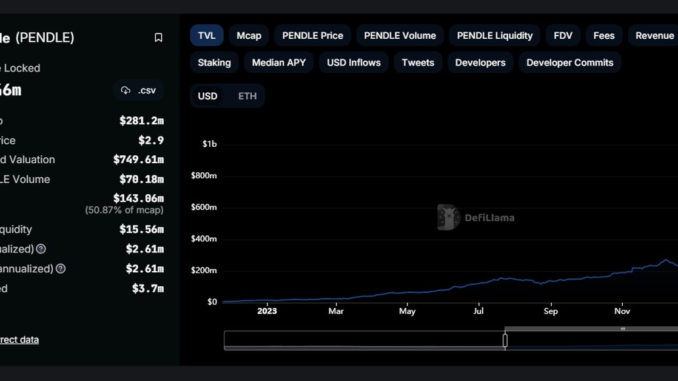678x381 pixels.
Task: Show the Developers chart metric
Action: pos(480,63)
